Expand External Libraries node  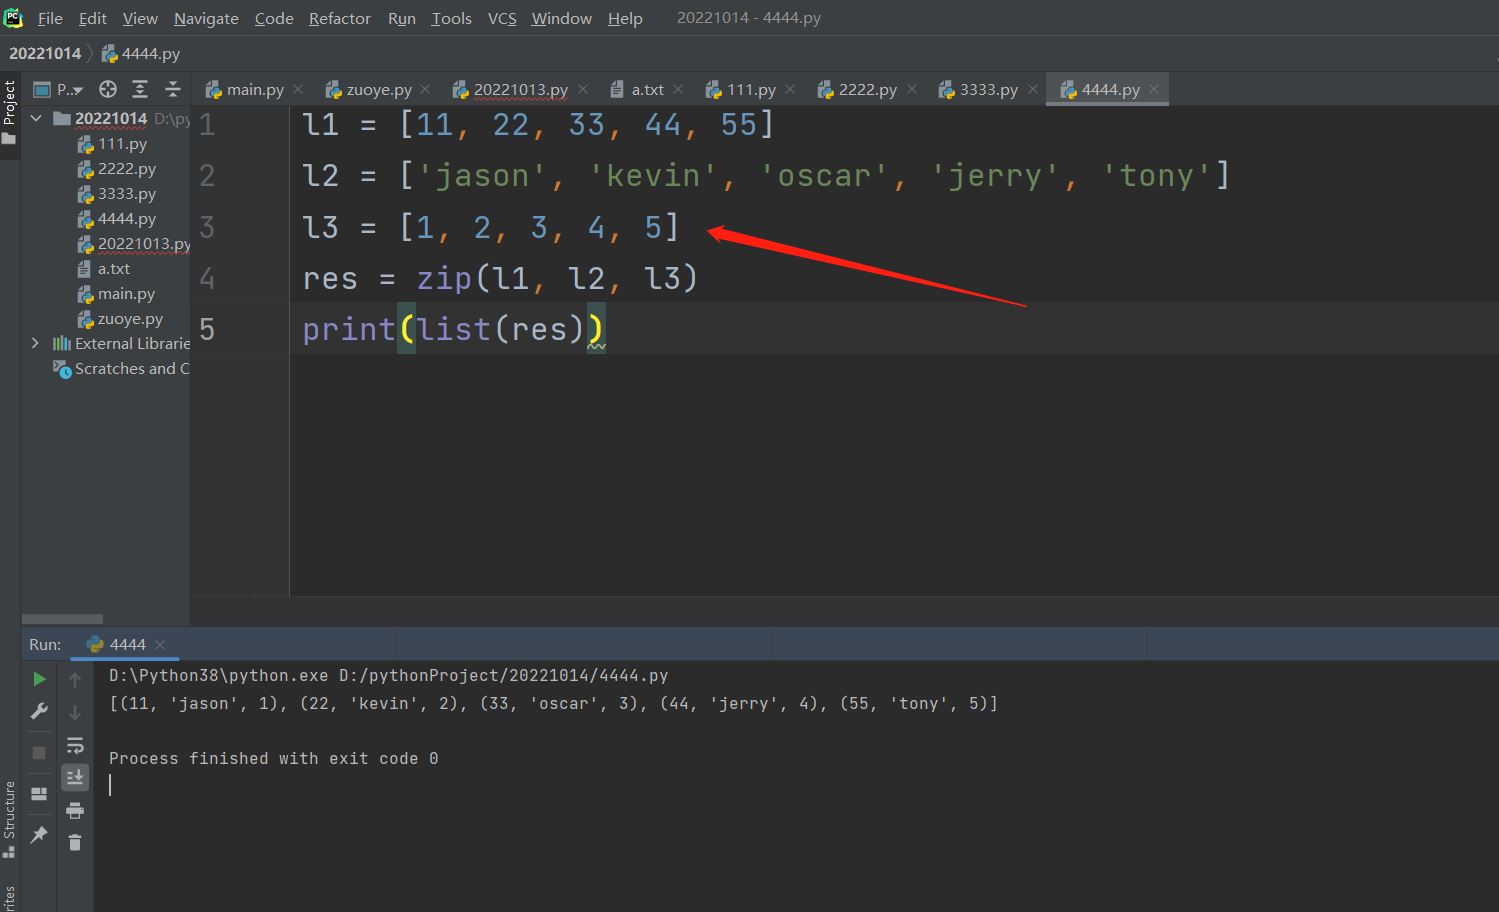(x=36, y=343)
